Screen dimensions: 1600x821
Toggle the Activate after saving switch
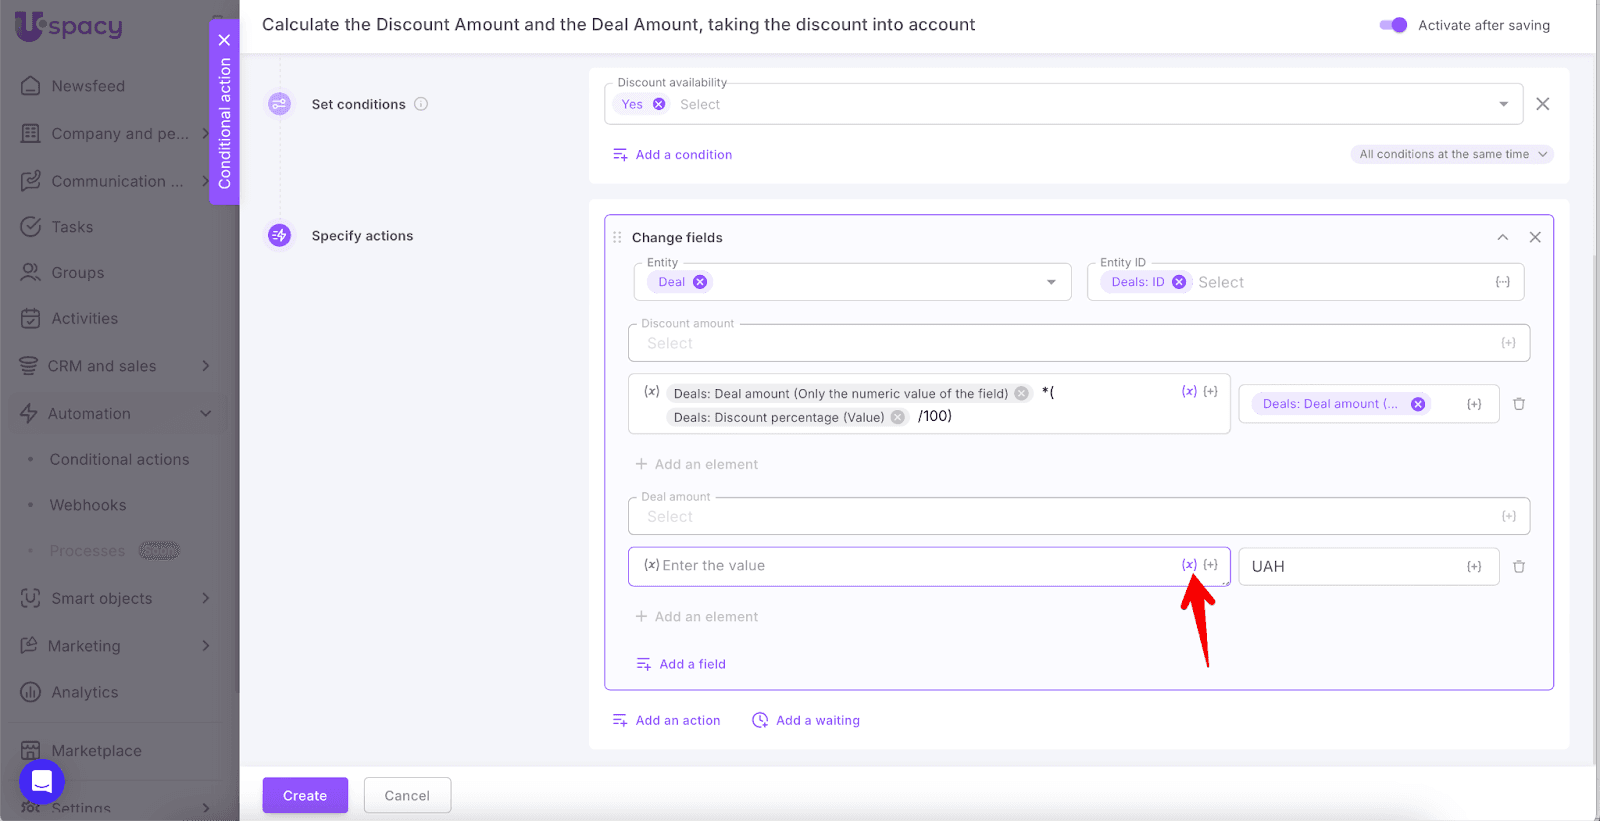(1393, 25)
